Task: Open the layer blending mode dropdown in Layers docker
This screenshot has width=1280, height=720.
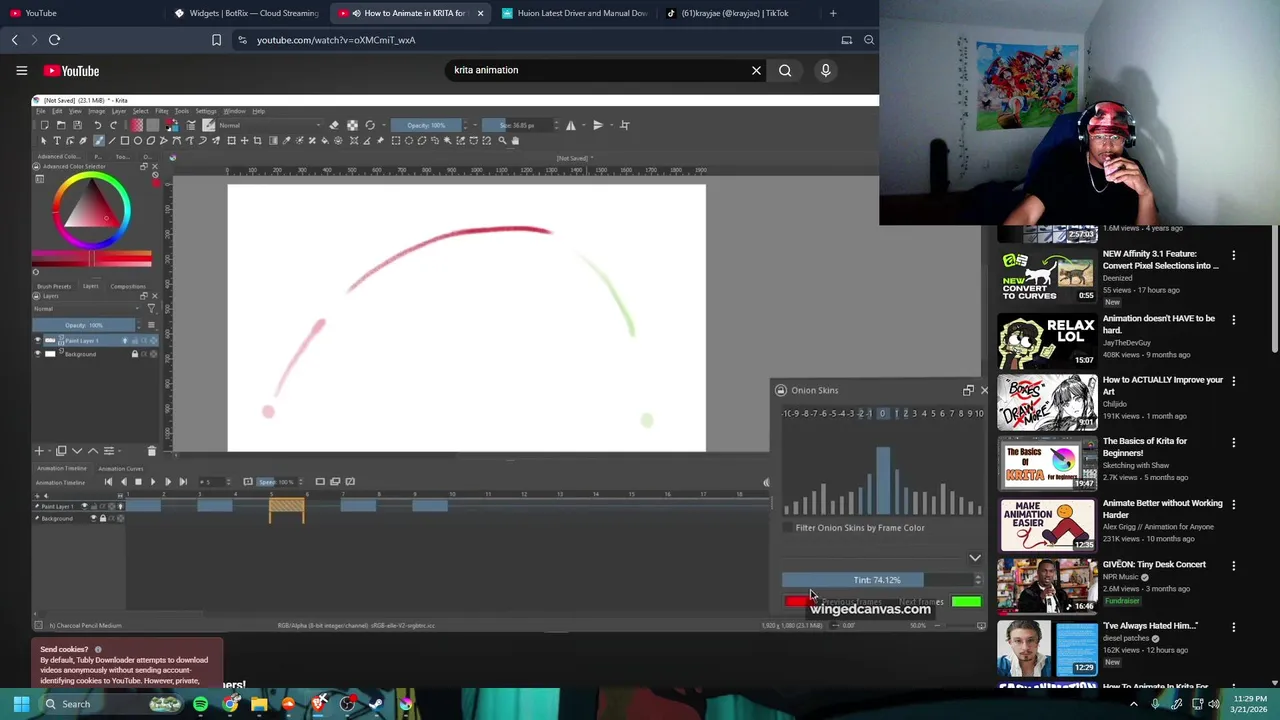Action: click(x=87, y=309)
